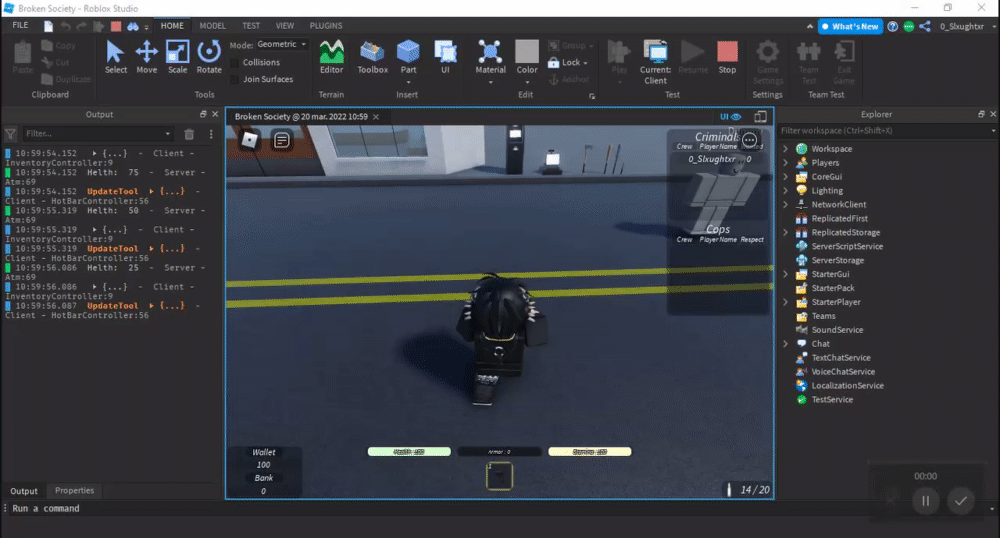1000x538 pixels.
Task: Click the in-game Health bar
Action: pyautogui.click(x=409, y=452)
